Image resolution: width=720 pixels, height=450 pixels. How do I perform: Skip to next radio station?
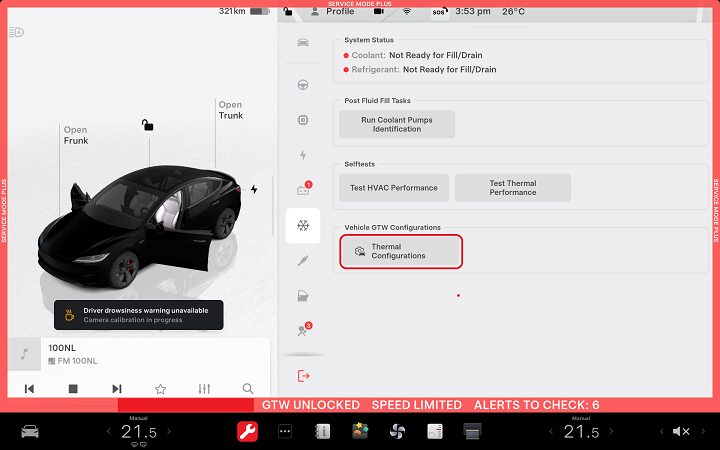coord(117,389)
